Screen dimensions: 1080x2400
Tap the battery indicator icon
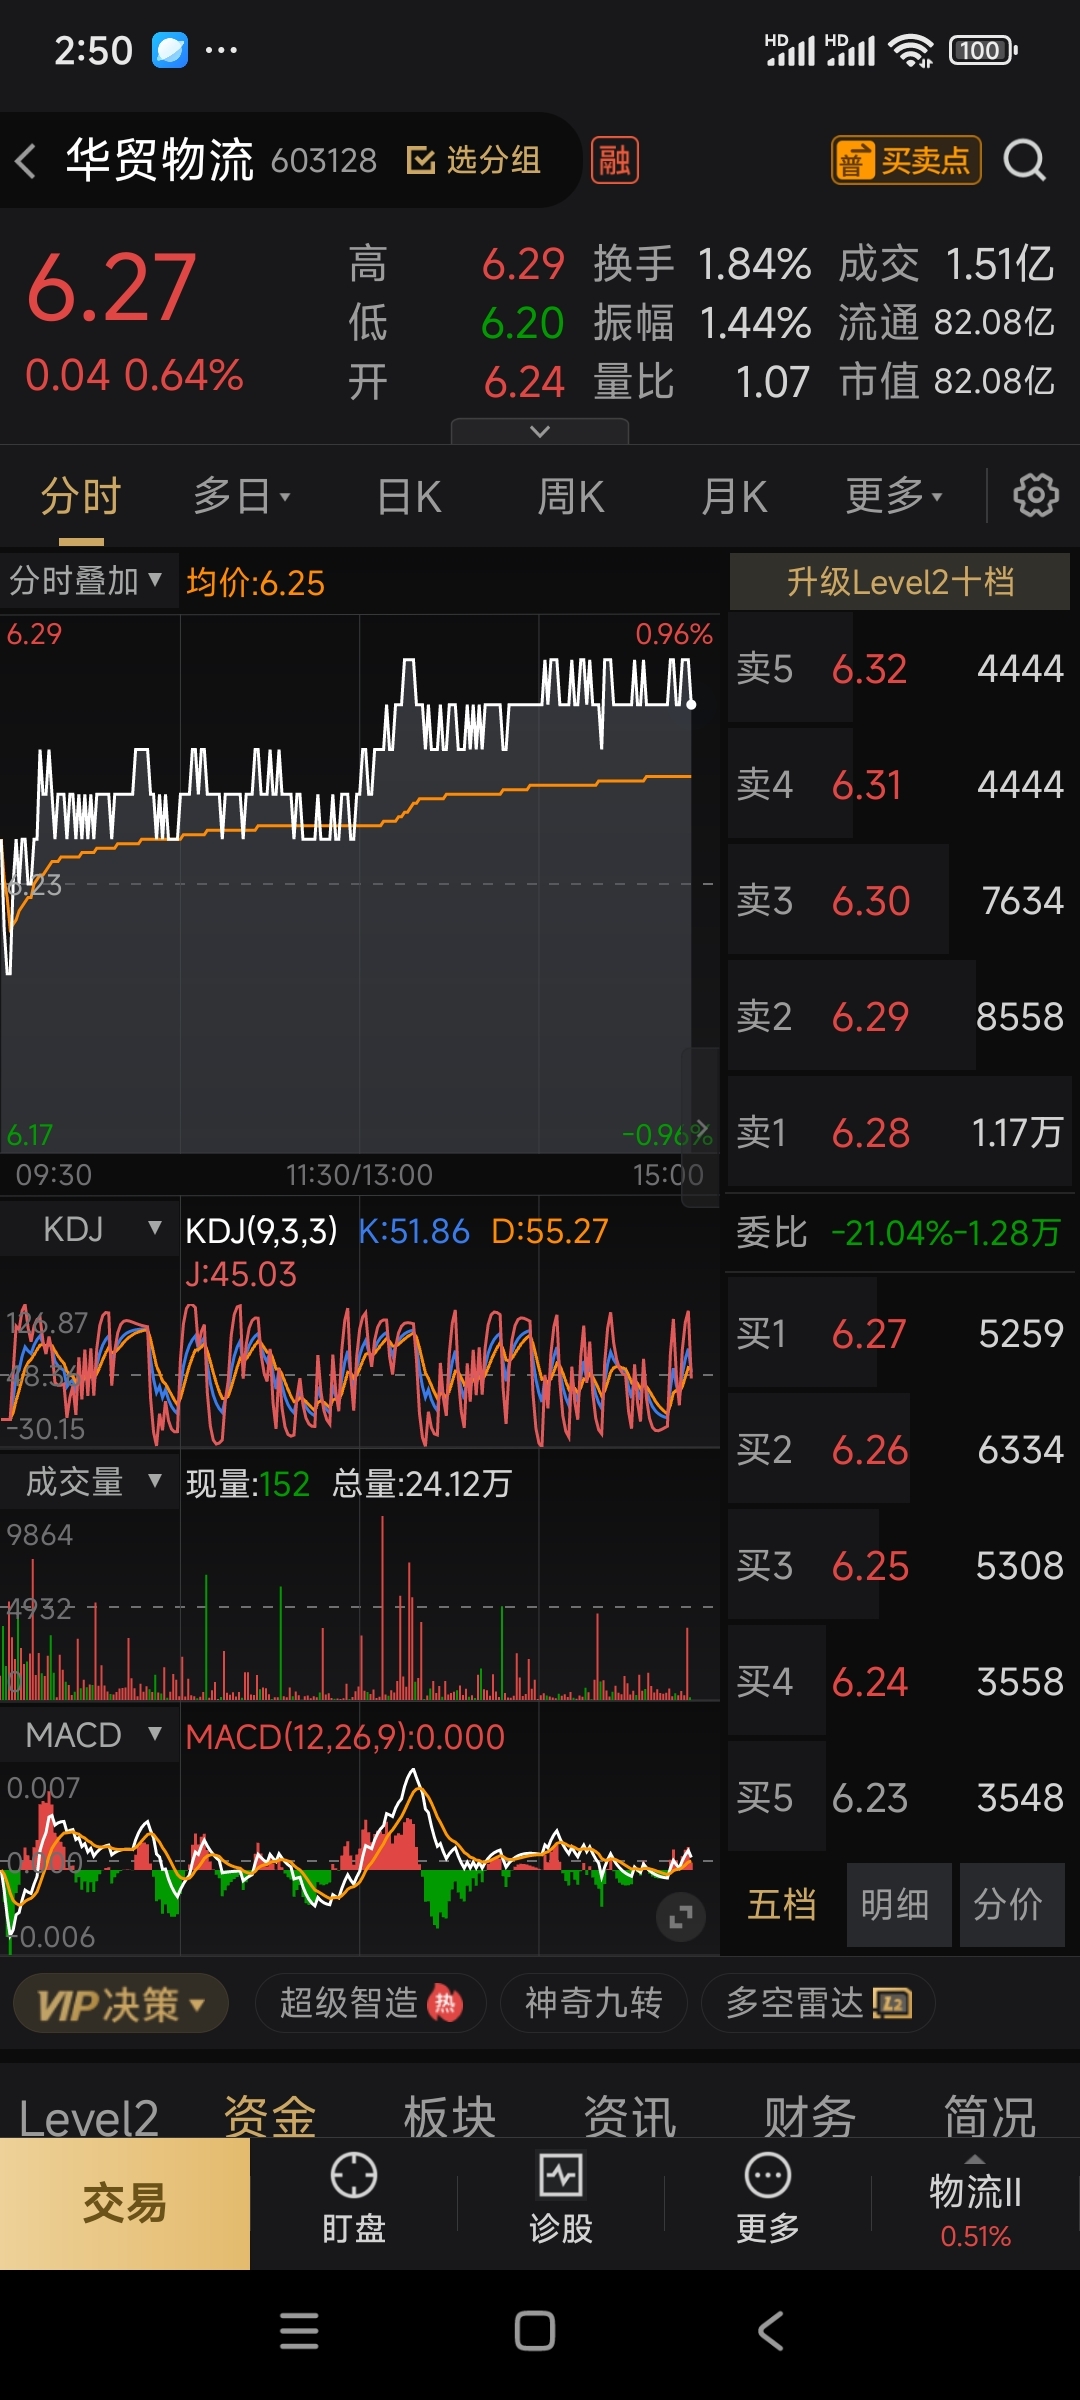[x=983, y=50]
